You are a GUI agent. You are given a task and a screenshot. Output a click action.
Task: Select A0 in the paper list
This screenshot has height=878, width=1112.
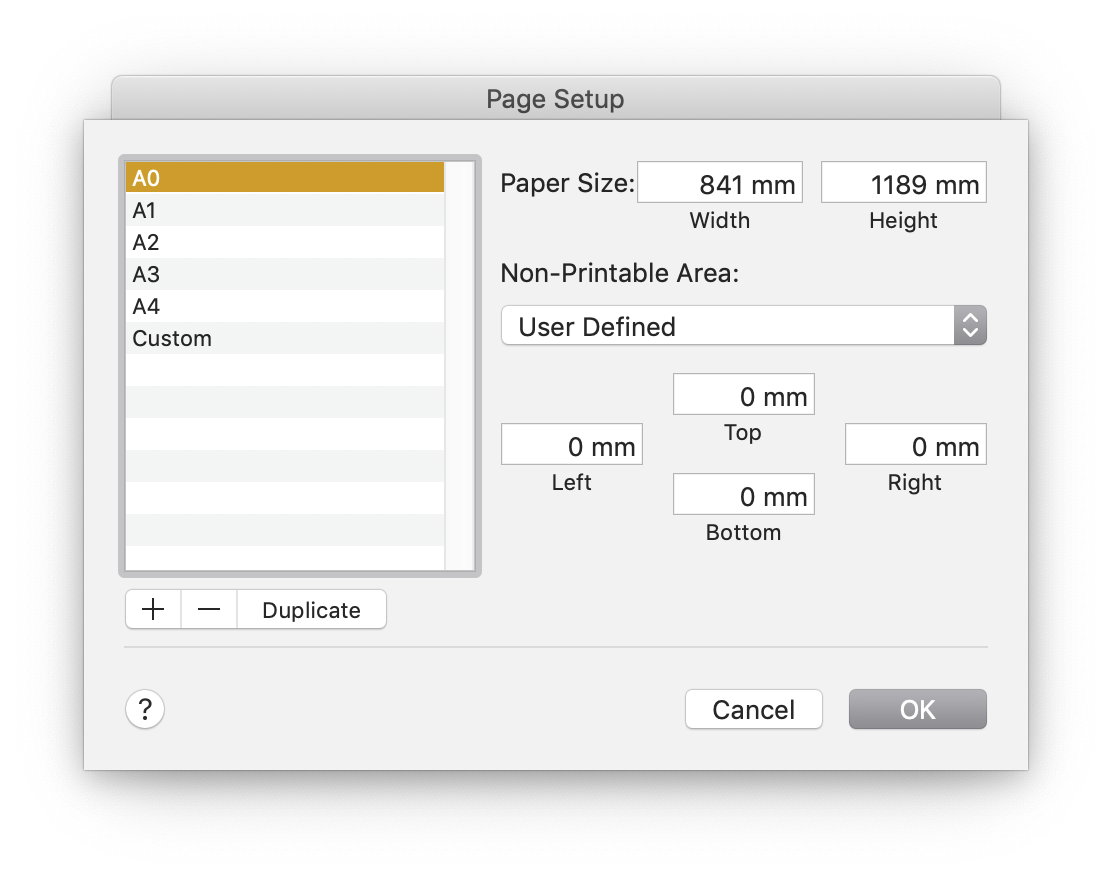(x=284, y=178)
